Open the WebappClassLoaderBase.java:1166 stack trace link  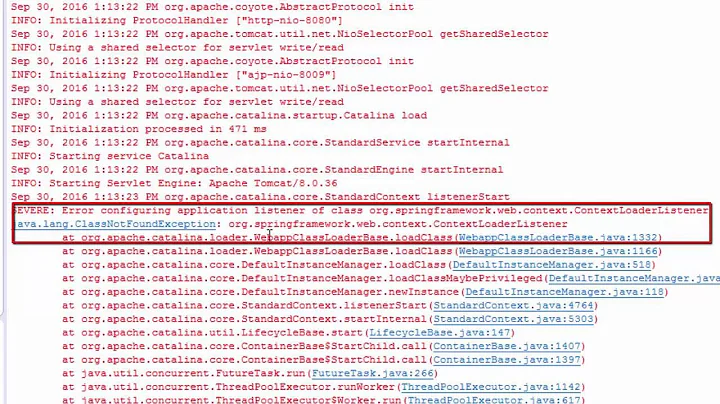coord(558,251)
